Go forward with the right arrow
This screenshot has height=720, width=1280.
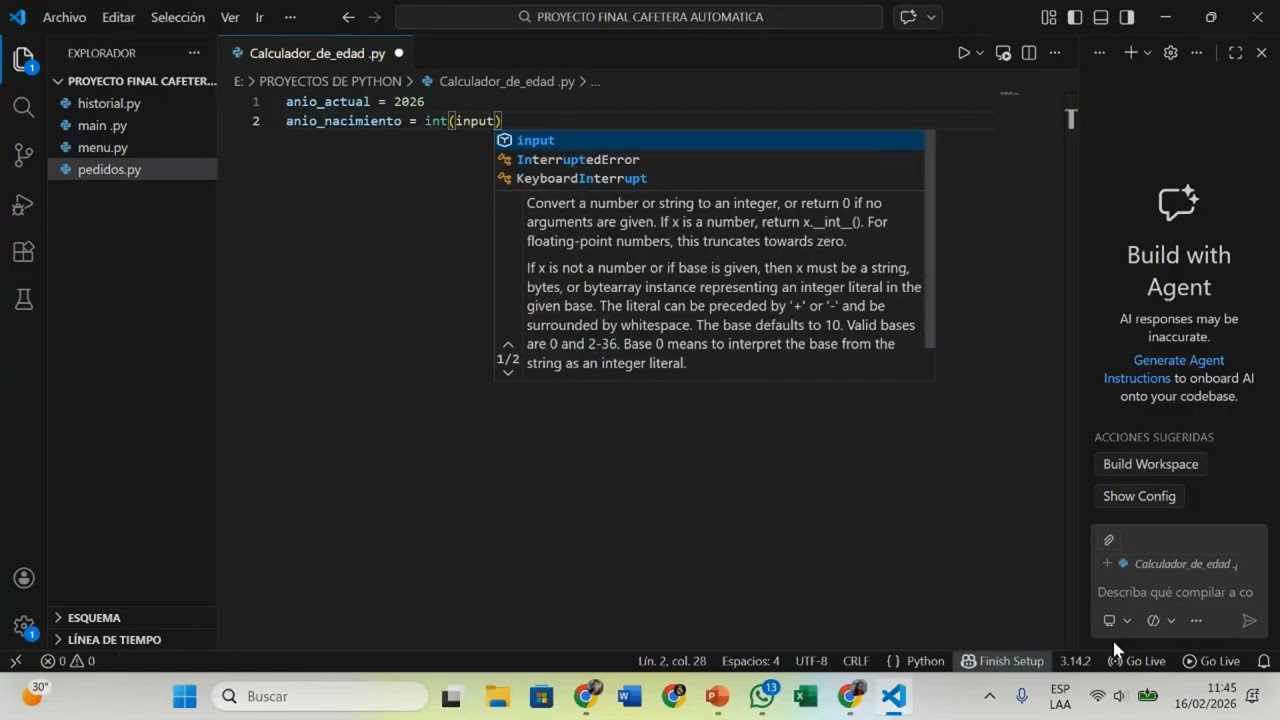(374, 17)
